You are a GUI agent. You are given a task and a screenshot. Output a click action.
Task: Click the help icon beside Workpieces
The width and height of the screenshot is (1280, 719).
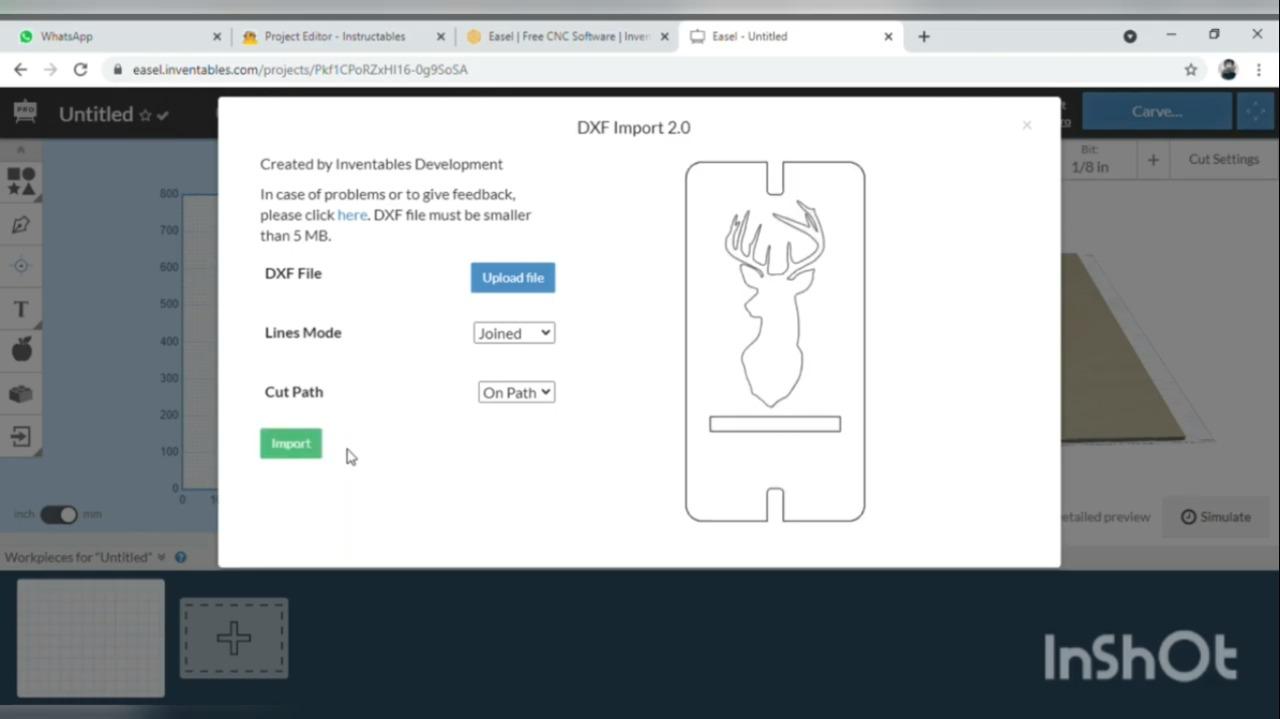(181, 557)
